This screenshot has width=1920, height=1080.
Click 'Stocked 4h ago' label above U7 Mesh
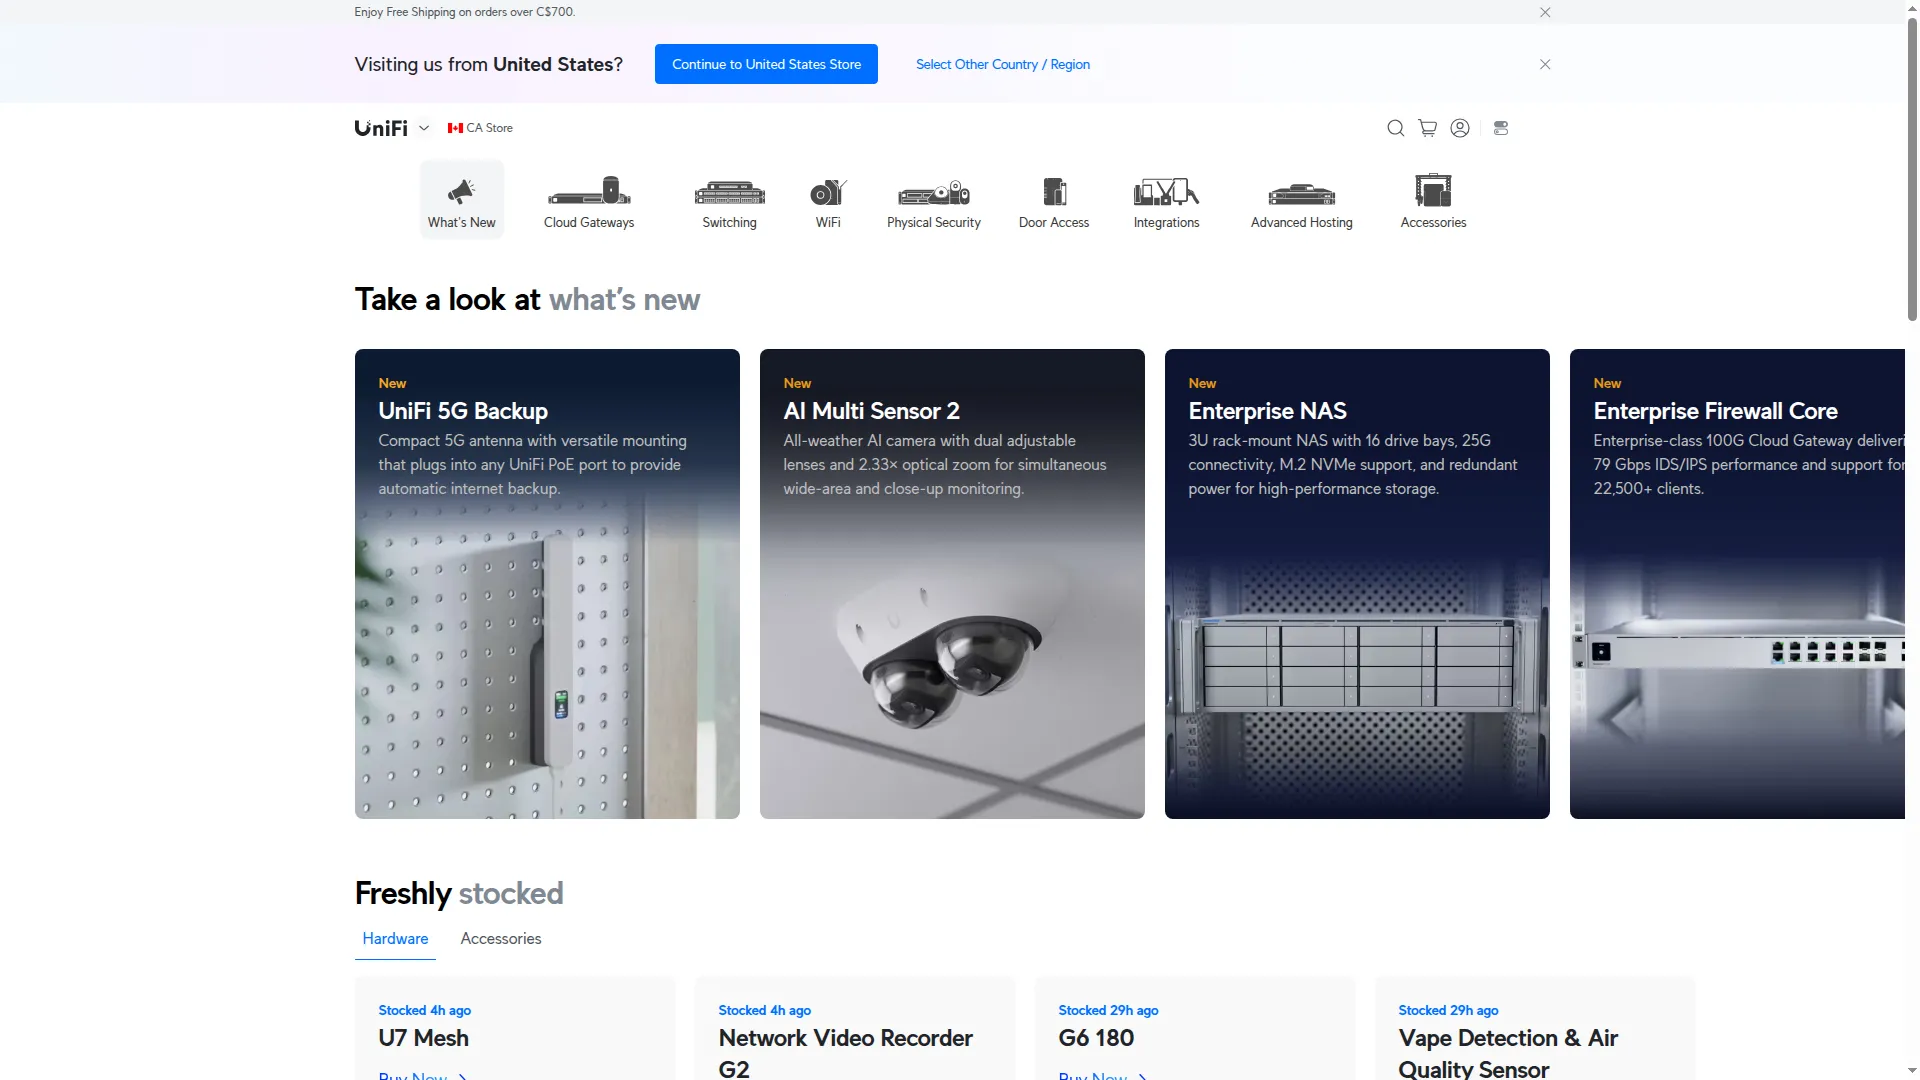pyautogui.click(x=424, y=1010)
